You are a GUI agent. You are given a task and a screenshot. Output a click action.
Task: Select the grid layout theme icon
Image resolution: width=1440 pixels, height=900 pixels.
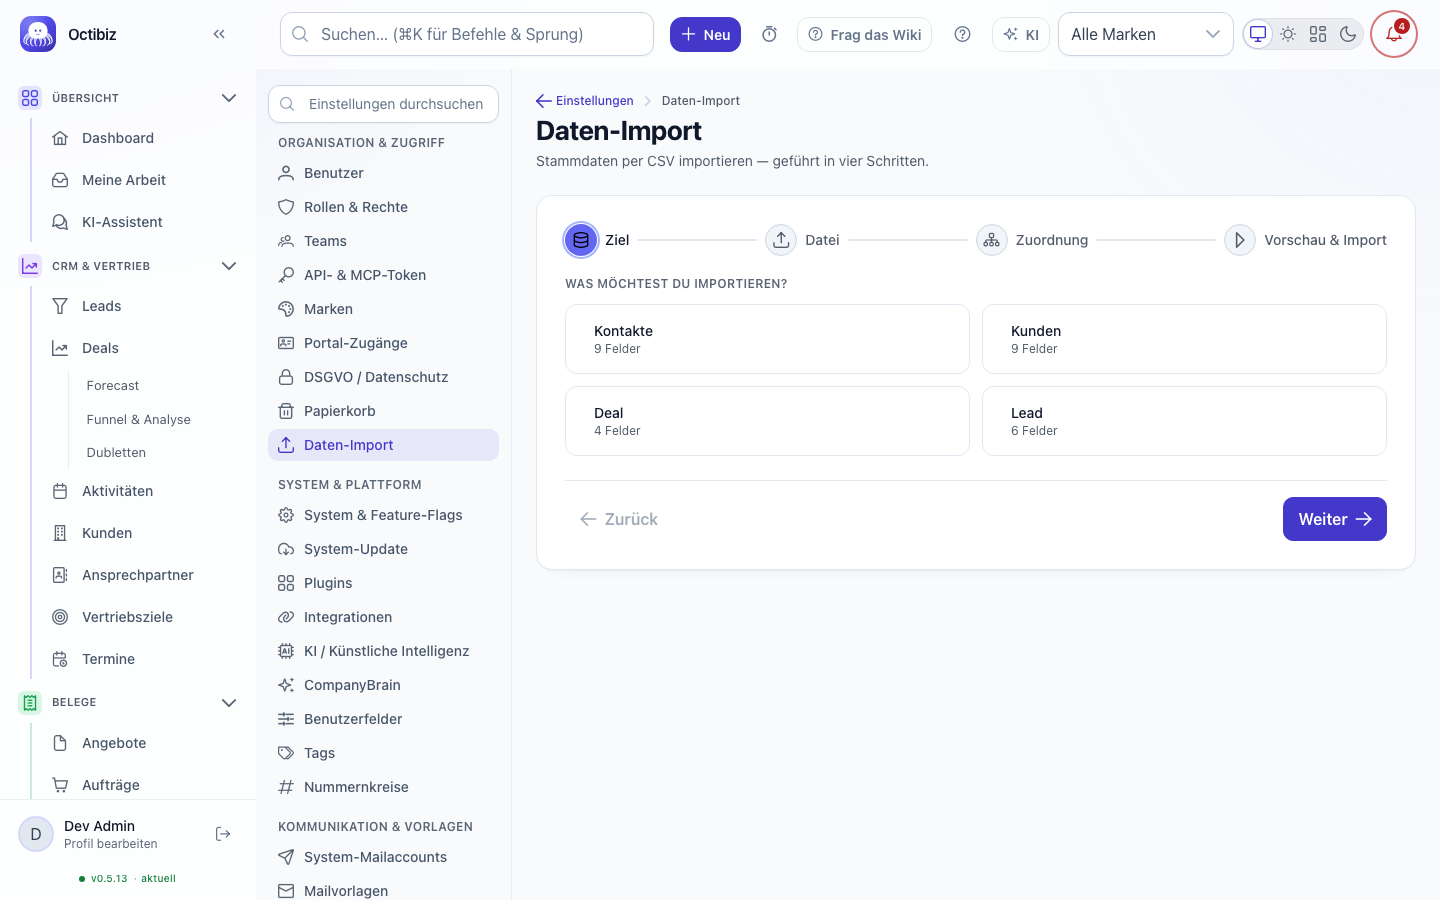1318,34
